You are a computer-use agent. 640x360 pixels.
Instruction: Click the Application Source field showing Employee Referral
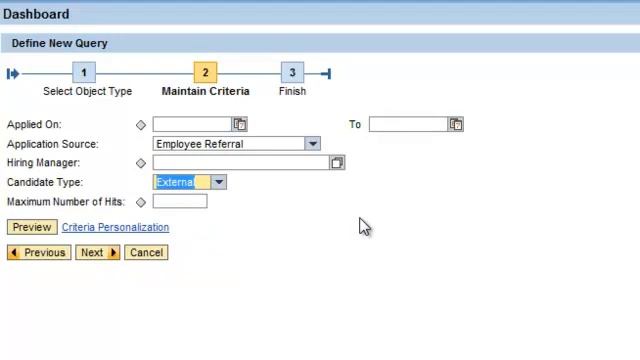[229, 144]
